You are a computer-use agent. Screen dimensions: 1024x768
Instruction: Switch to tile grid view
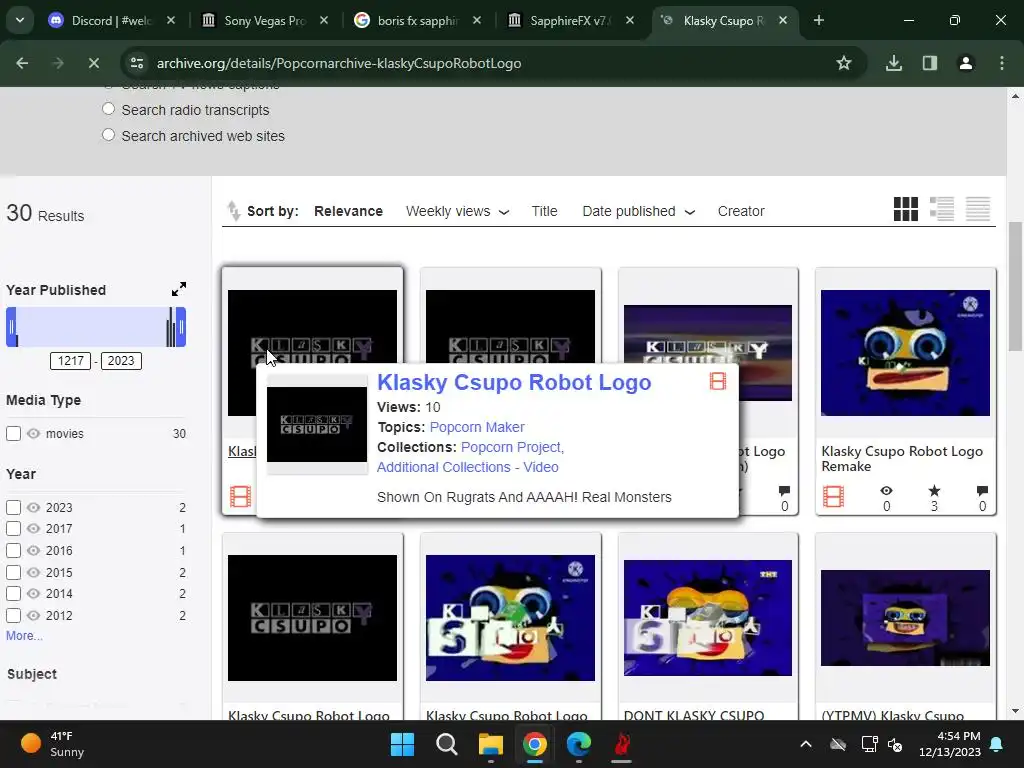906,209
